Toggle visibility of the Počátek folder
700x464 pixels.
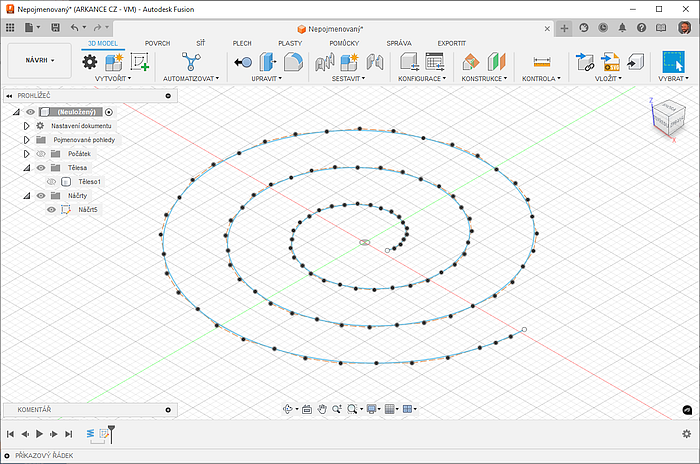point(41,154)
